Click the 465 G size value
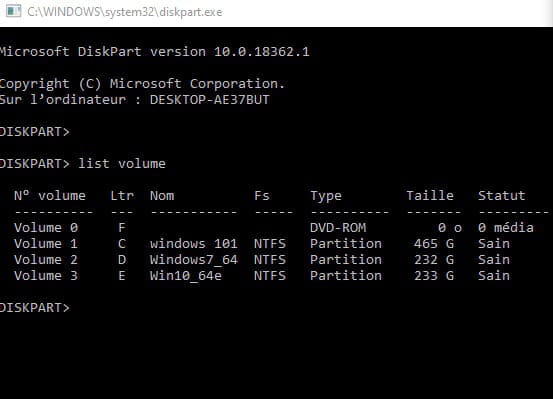Screen dimensions: 553x399 pyautogui.click(x=434, y=244)
